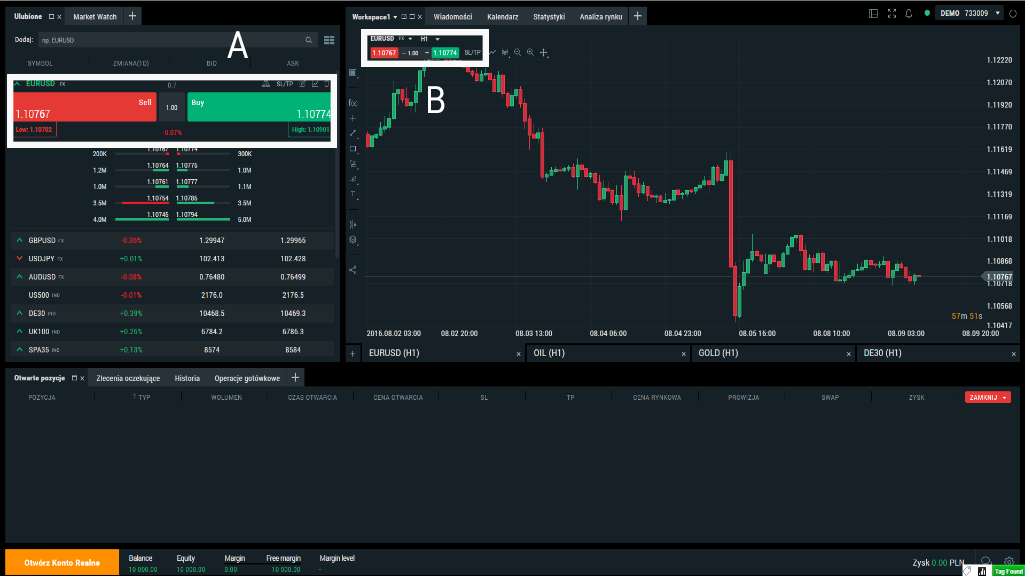Viewport: 1025px width, 576px height.
Task: Open the layers tool in chart sidebar
Action: click(353, 240)
